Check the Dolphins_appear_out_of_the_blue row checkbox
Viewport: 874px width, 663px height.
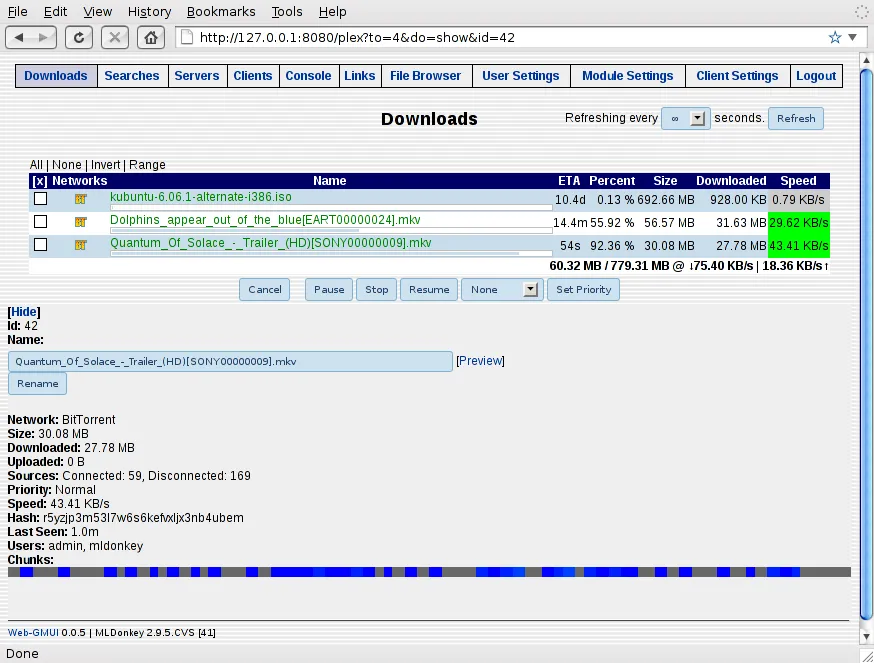[x=38, y=221]
